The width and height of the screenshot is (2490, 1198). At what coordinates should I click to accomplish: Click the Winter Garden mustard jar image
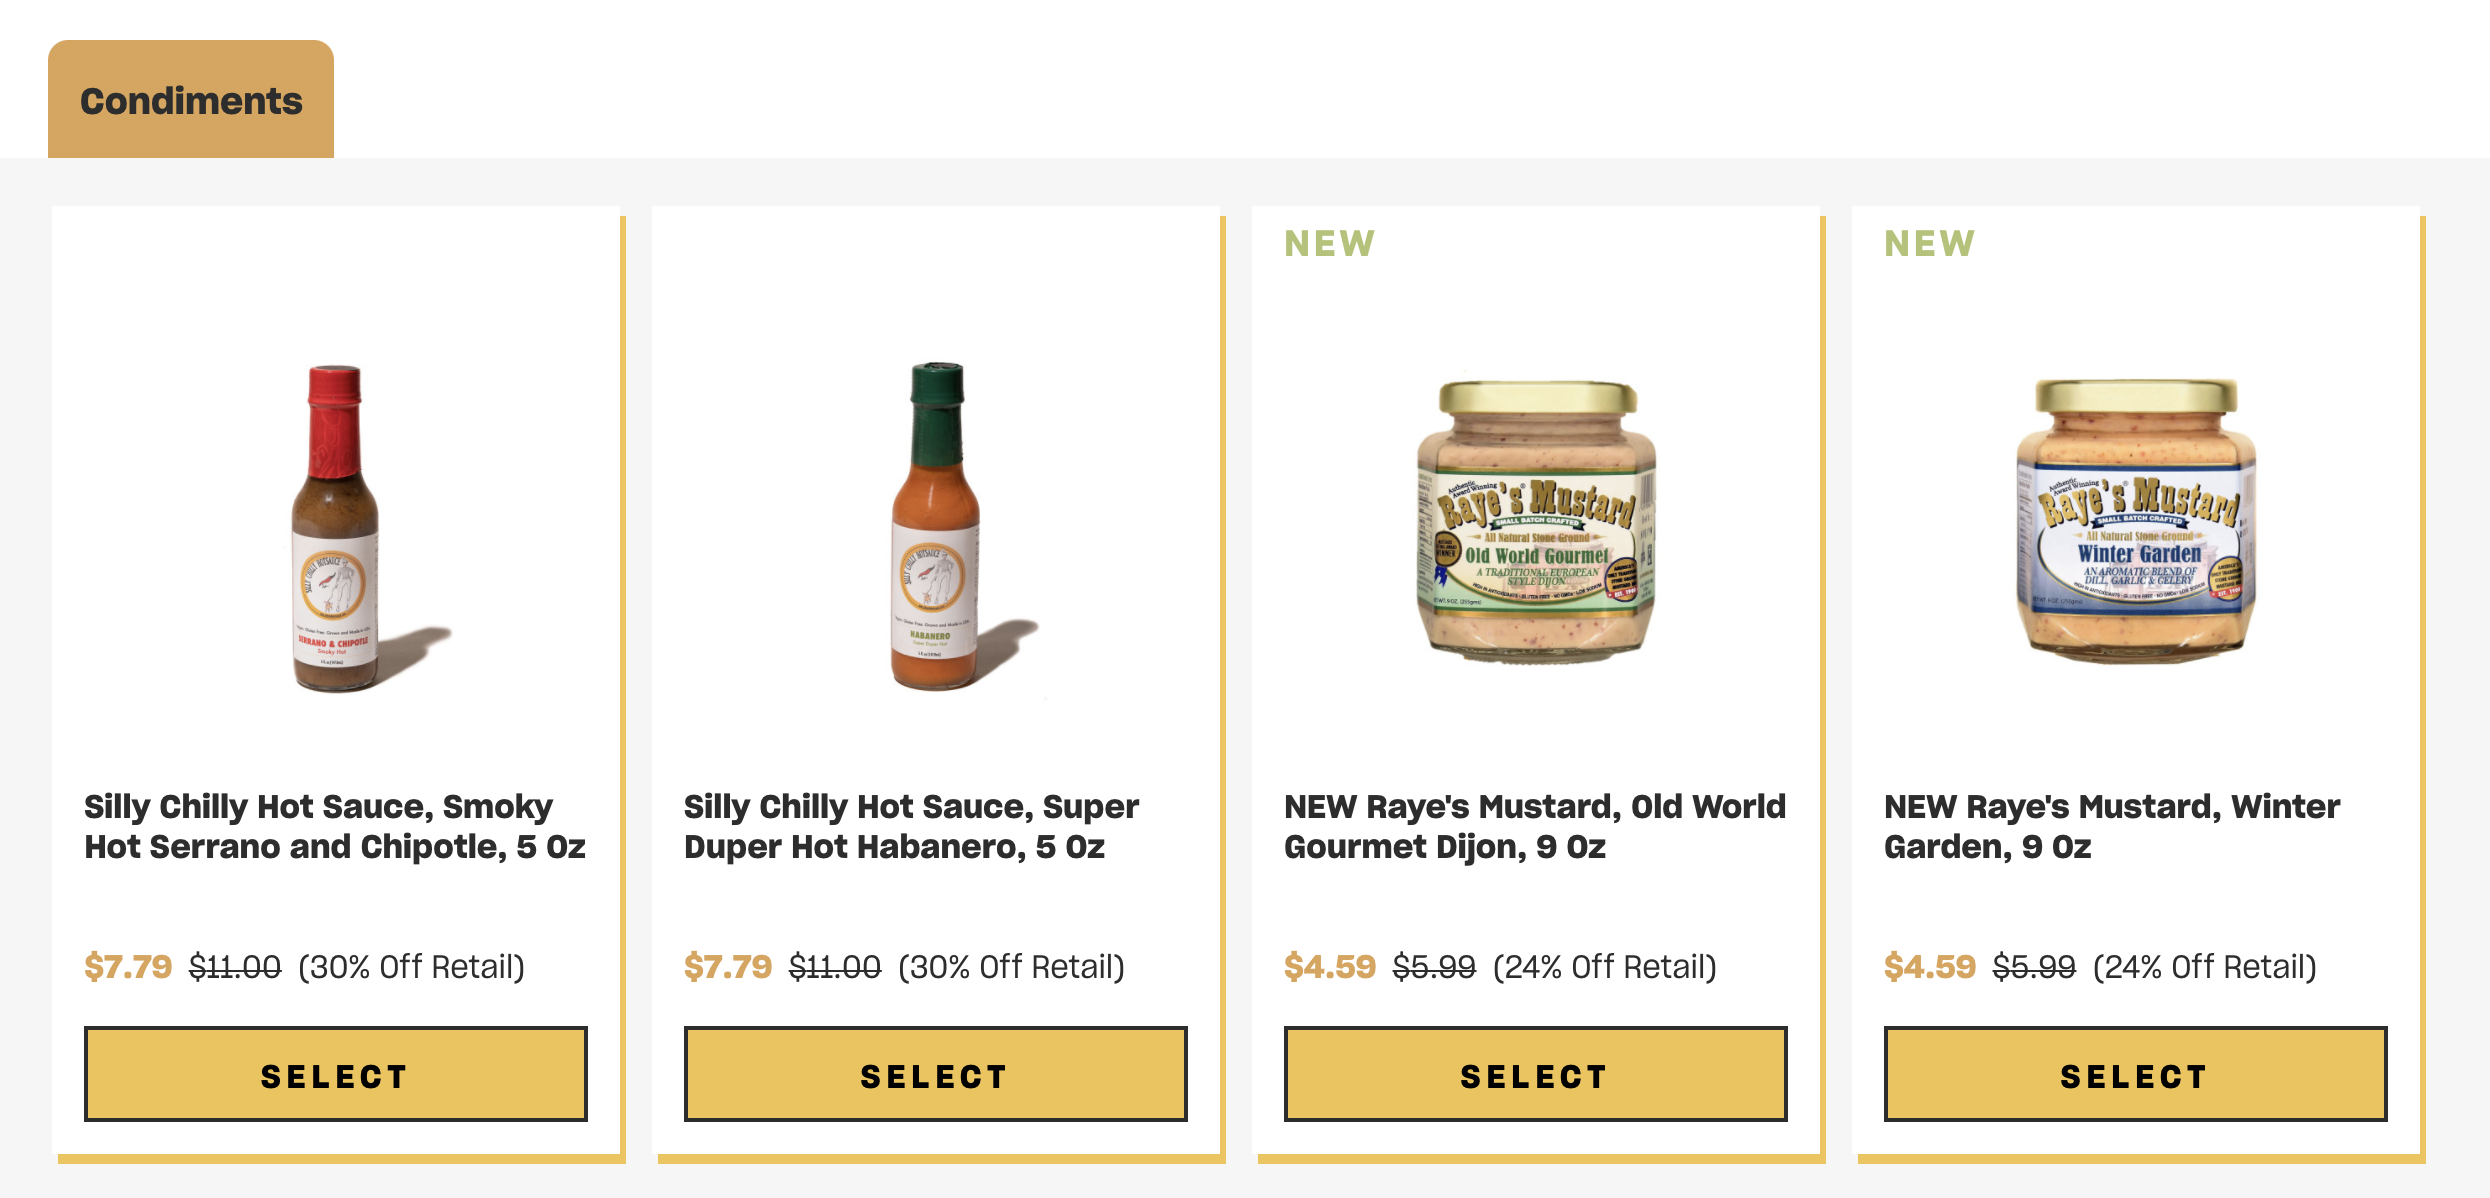pyautogui.click(x=2136, y=520)
